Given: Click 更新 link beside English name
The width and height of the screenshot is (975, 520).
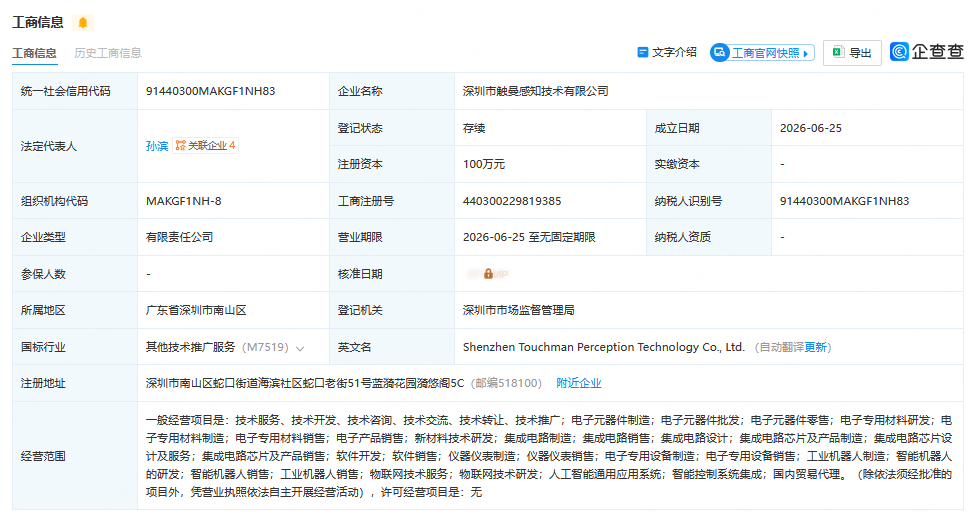Looking at the screenshot, I should point(815,347).
